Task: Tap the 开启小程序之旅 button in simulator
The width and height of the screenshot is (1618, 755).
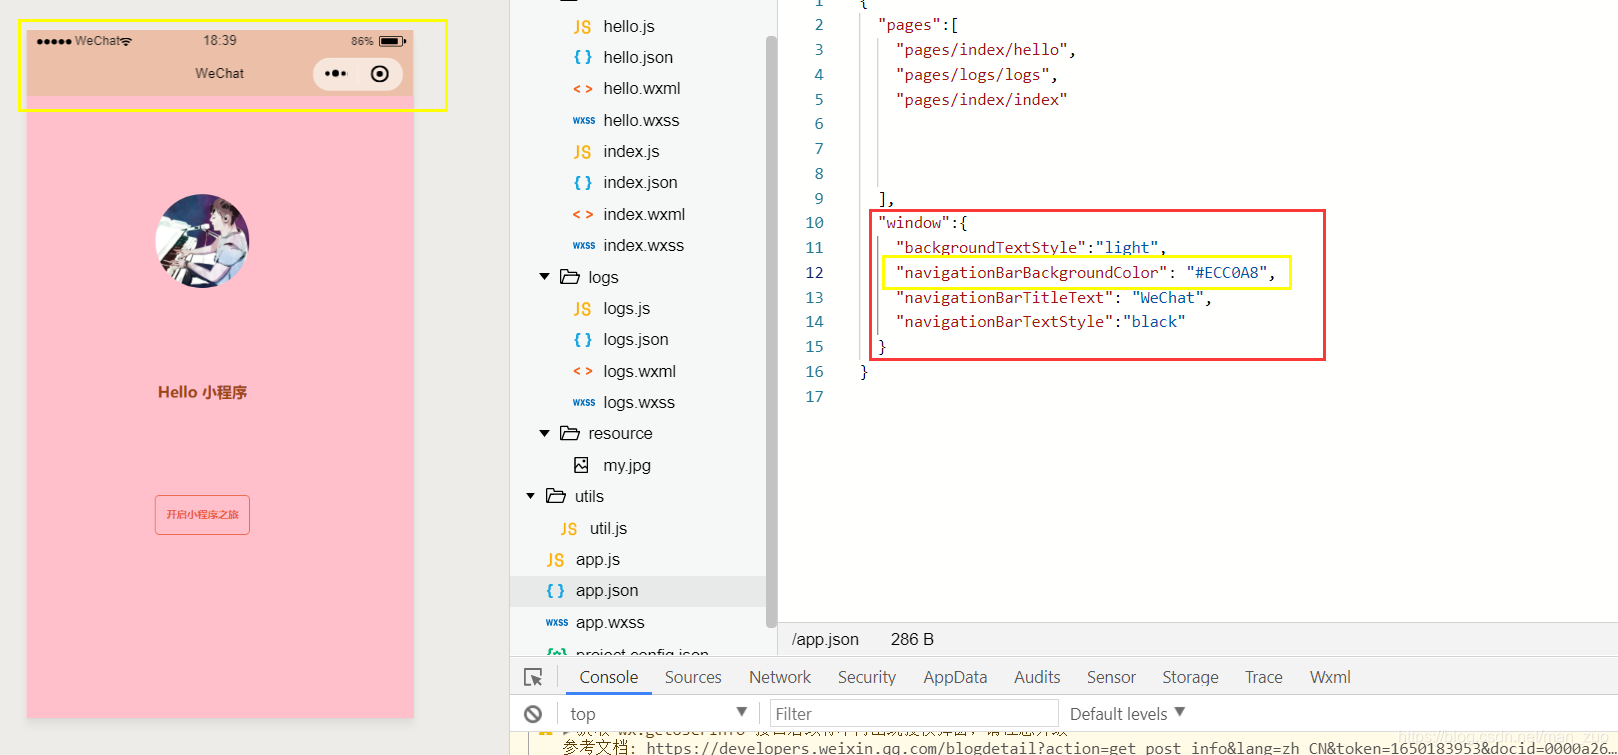Action: point(202,515)
